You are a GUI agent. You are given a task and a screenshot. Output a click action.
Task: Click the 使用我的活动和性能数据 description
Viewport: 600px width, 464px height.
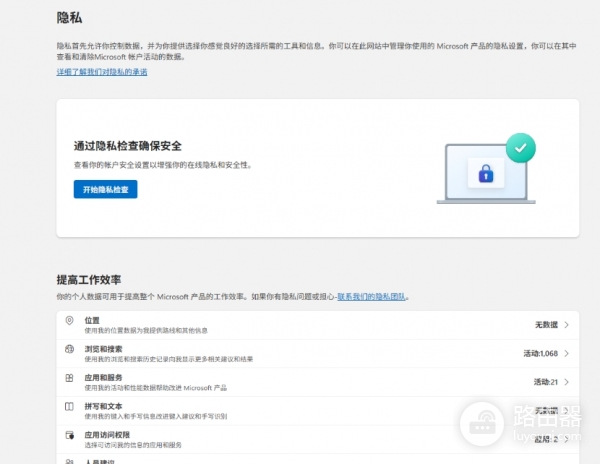click(155, 388)
